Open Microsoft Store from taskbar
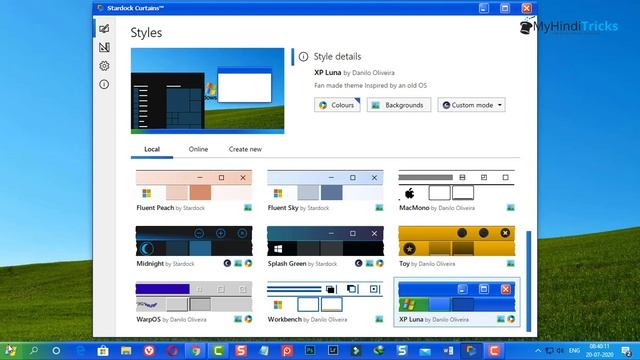Screen dimensions: 640x360 click(x=103, y=351)
